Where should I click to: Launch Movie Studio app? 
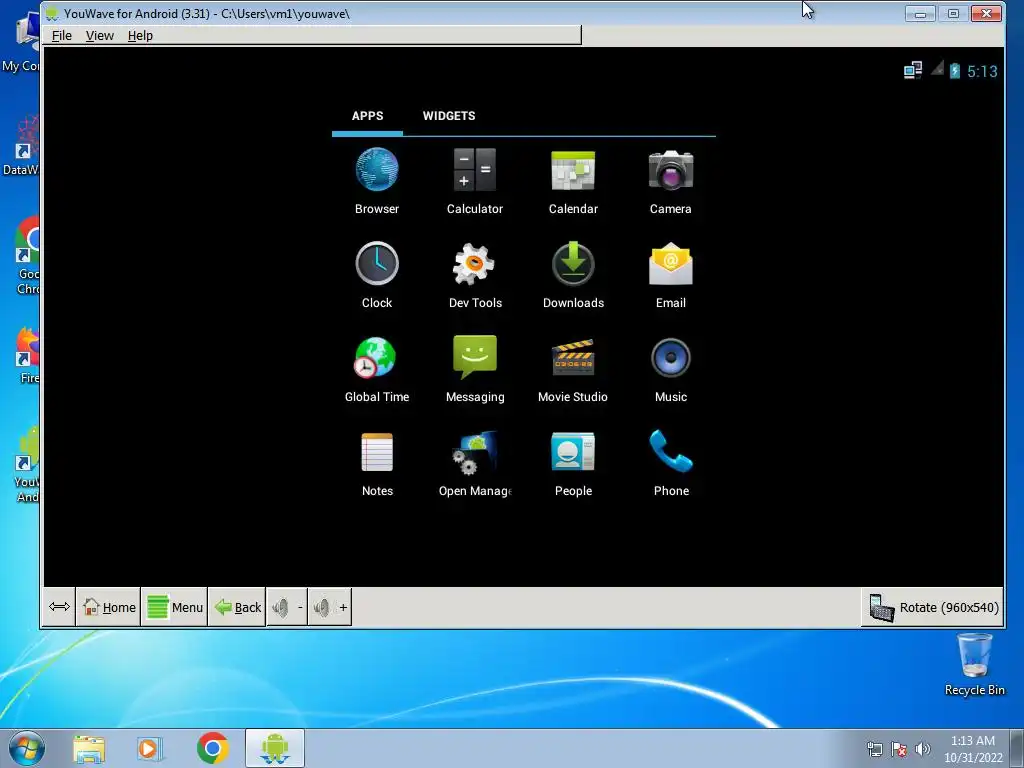click(x=573, y=369)
